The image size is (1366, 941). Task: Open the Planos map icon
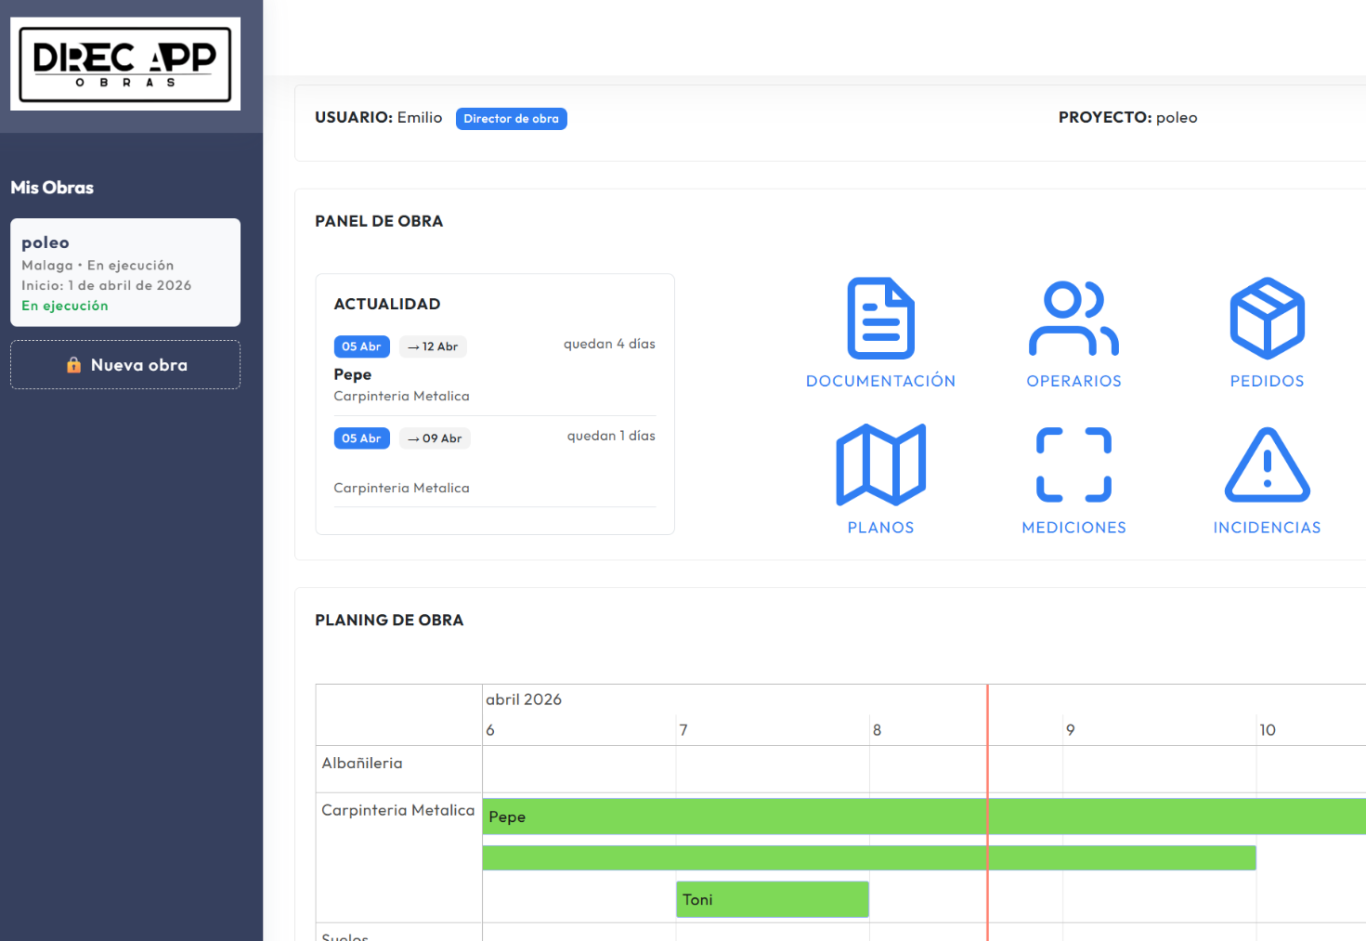(880, 465)
